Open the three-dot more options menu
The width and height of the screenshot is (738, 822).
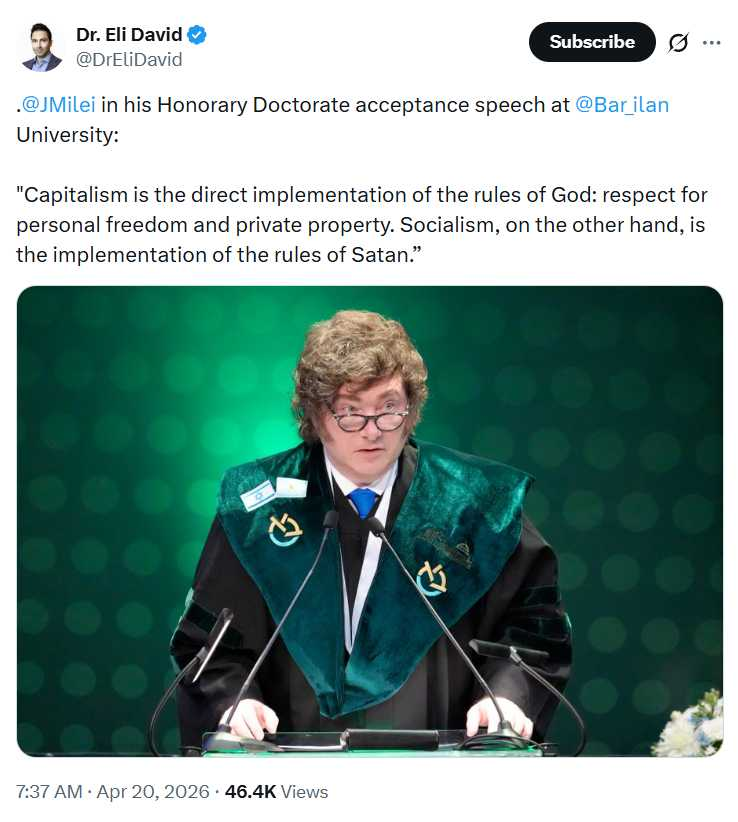(x=711, y=42)
